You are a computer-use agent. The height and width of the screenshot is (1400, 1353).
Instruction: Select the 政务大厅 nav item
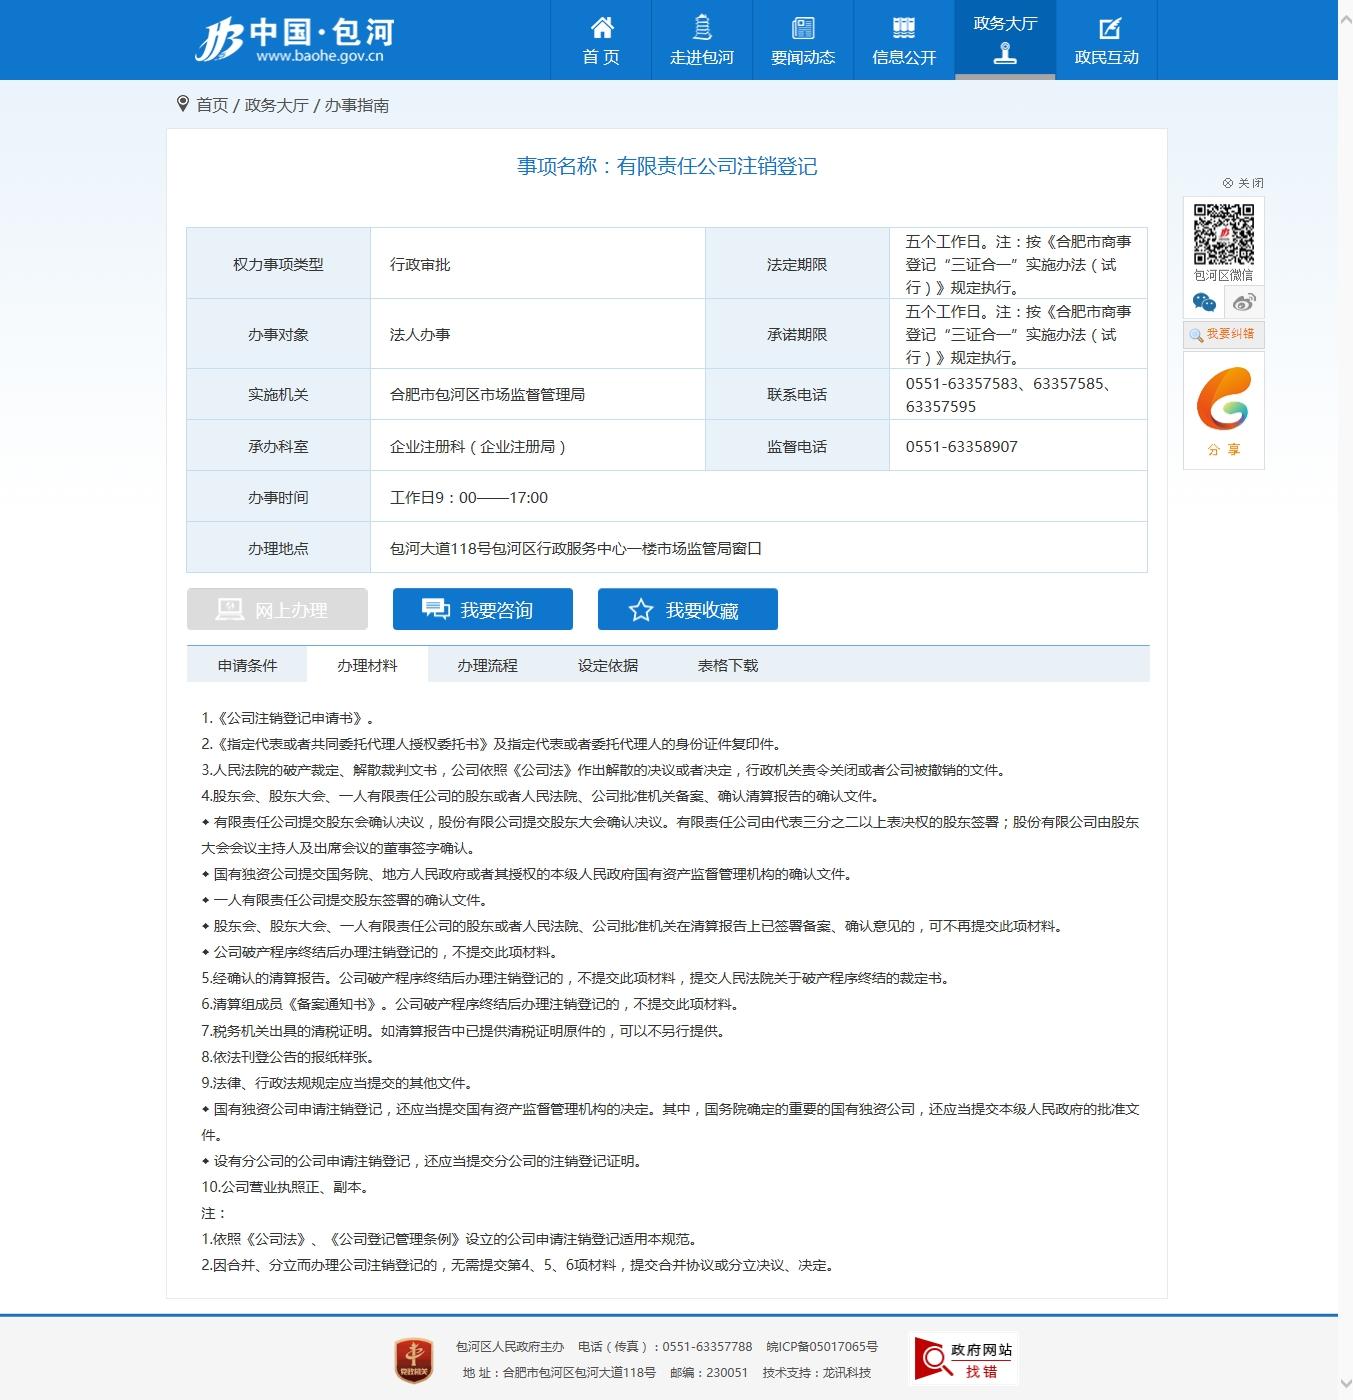[1005, 40]
